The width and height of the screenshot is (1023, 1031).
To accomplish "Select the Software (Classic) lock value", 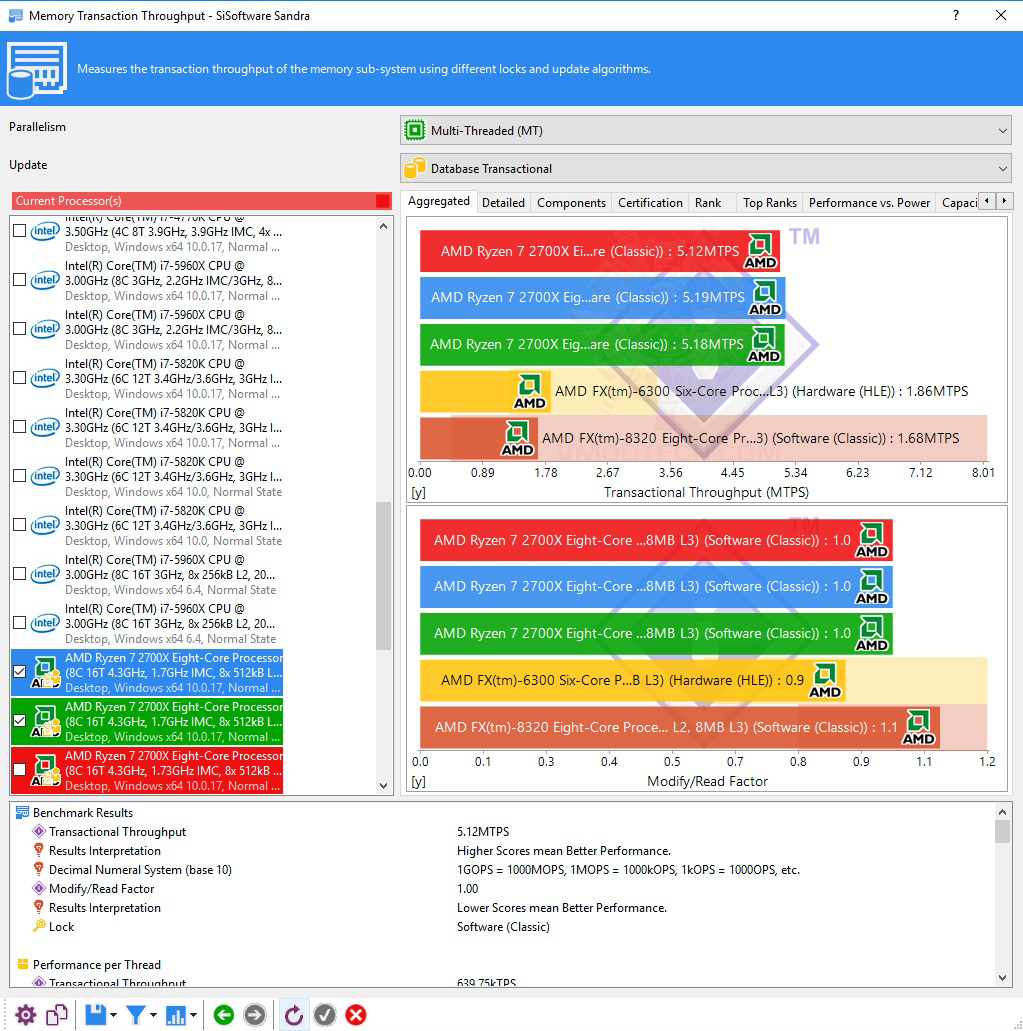I will [503, 926].
